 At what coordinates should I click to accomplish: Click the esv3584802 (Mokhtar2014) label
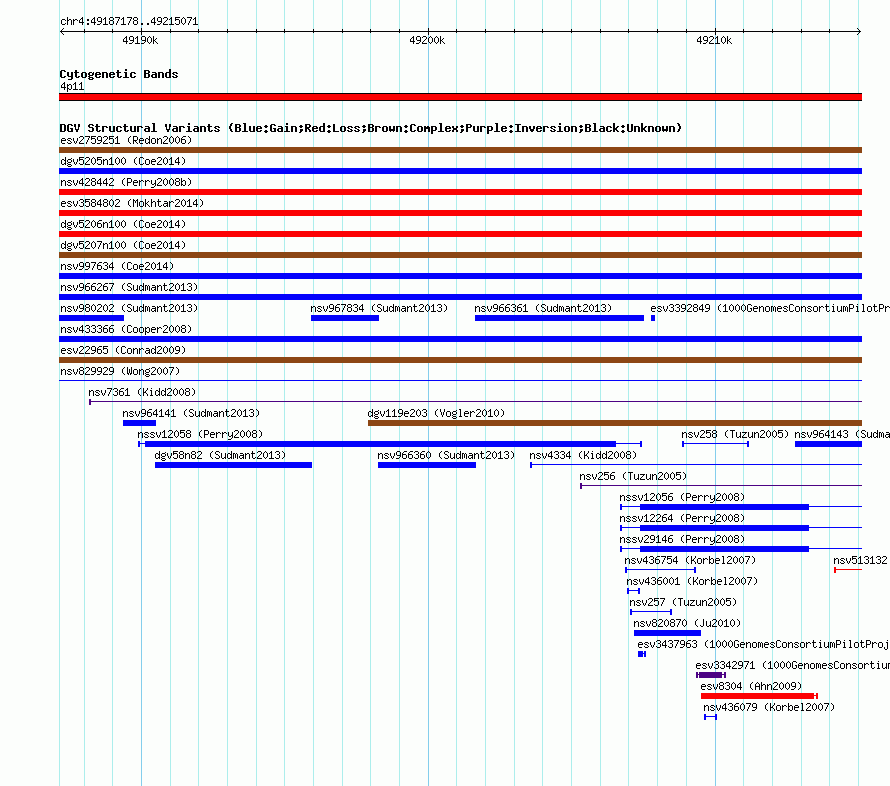tap(132, 203)
